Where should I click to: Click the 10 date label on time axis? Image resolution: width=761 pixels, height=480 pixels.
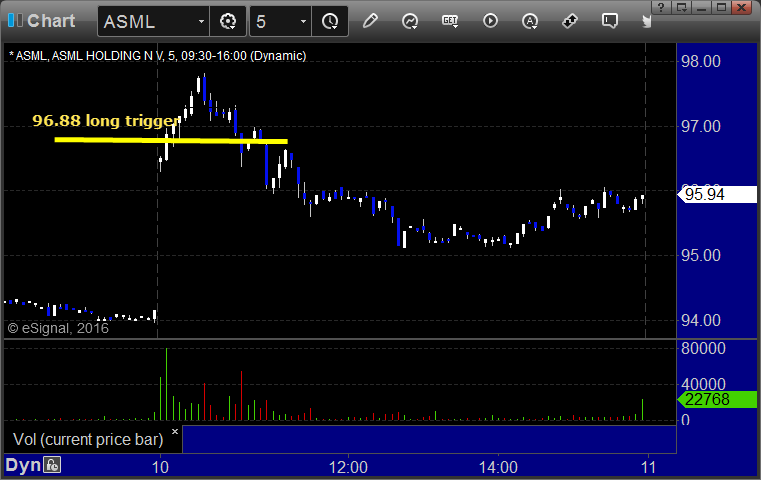coord(160,467)
